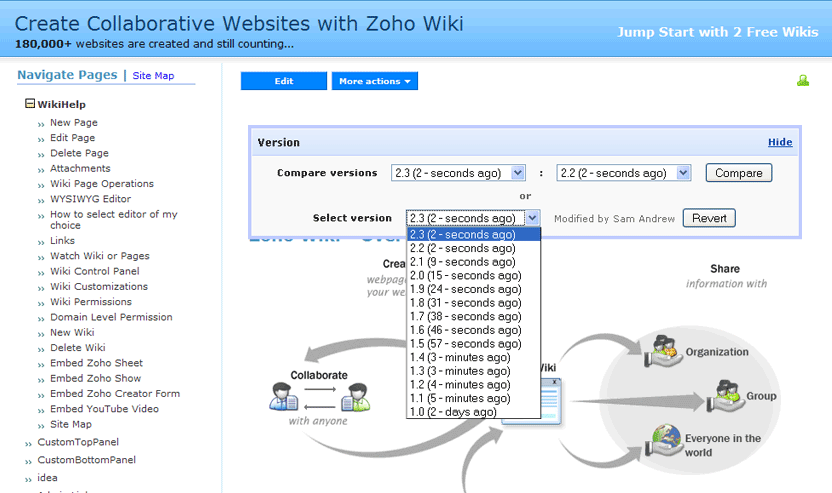Screen dimensions: 832x493
Task: Click the Edit button
Action: click(283, 81)
